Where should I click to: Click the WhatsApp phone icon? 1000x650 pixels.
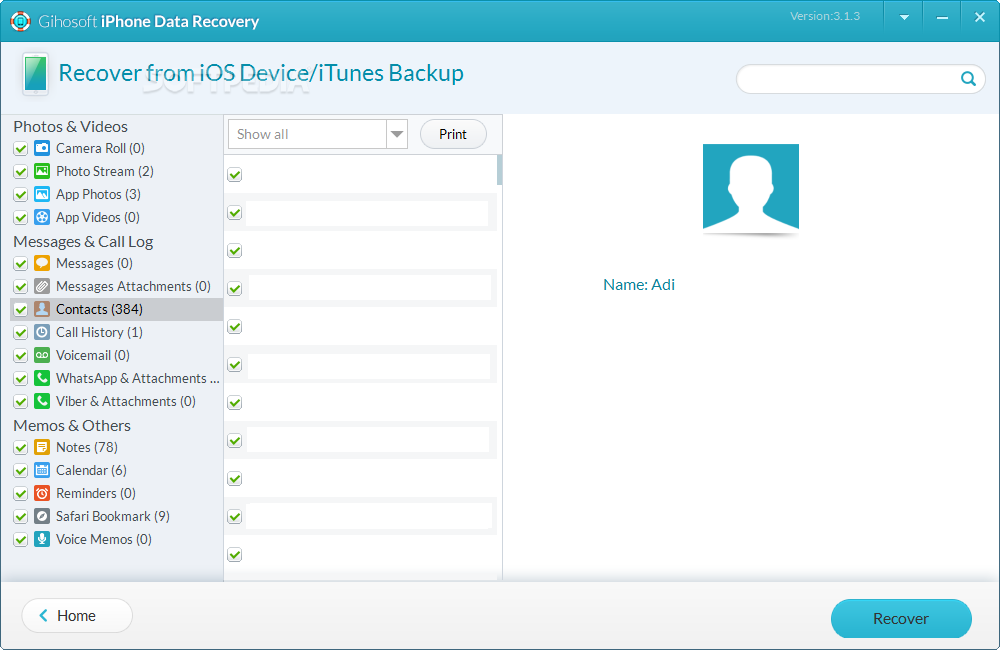click(42, 378)
